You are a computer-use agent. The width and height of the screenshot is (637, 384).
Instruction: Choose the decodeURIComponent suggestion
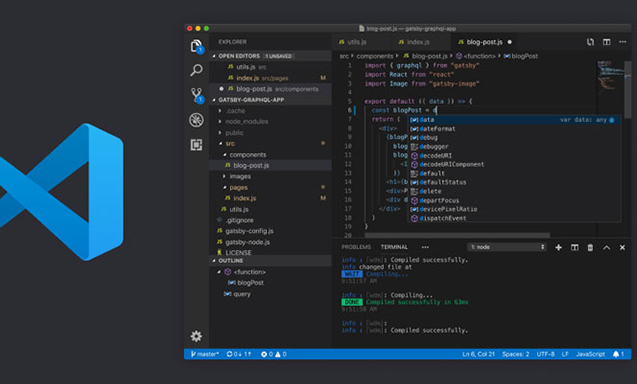click(514, 165)
